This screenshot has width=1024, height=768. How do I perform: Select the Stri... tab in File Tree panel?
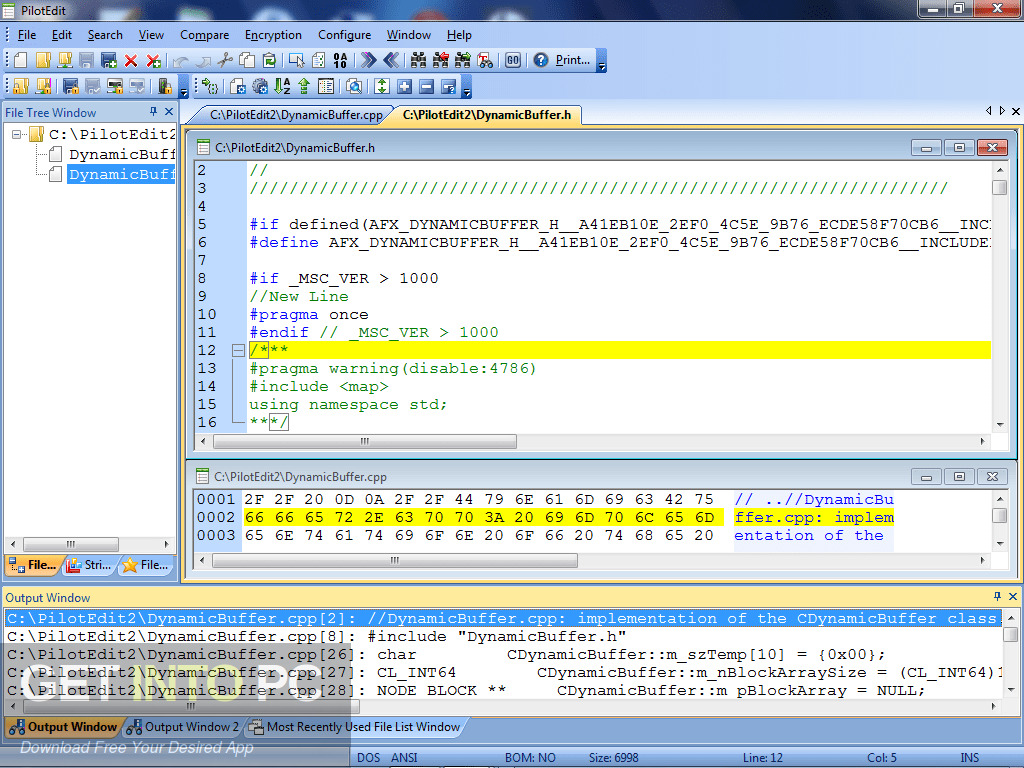pos(90,565)
